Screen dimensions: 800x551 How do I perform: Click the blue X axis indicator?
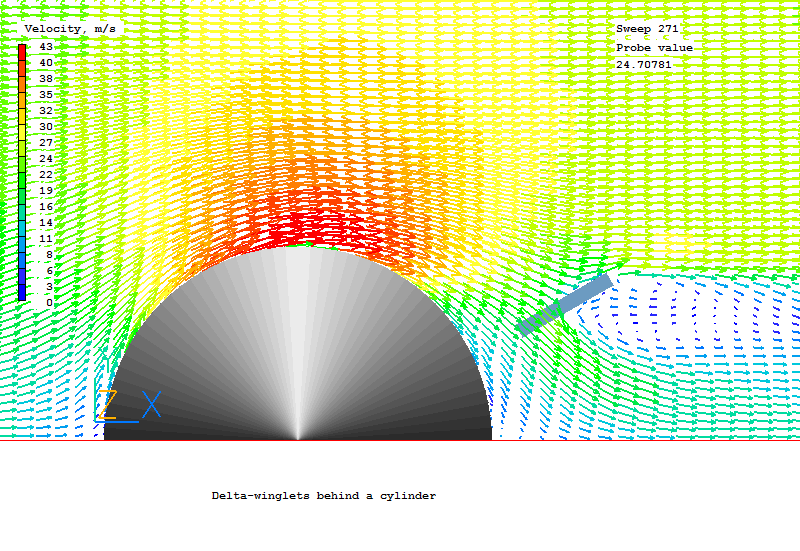(x=151, y=405)
